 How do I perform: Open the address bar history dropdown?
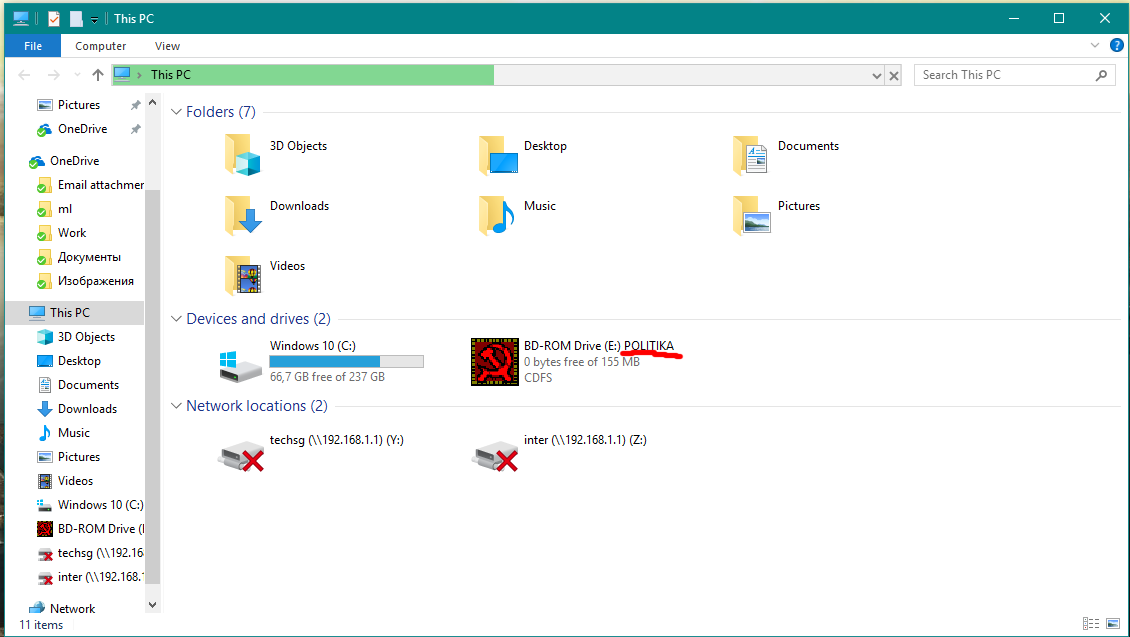(x=876, y=75)
